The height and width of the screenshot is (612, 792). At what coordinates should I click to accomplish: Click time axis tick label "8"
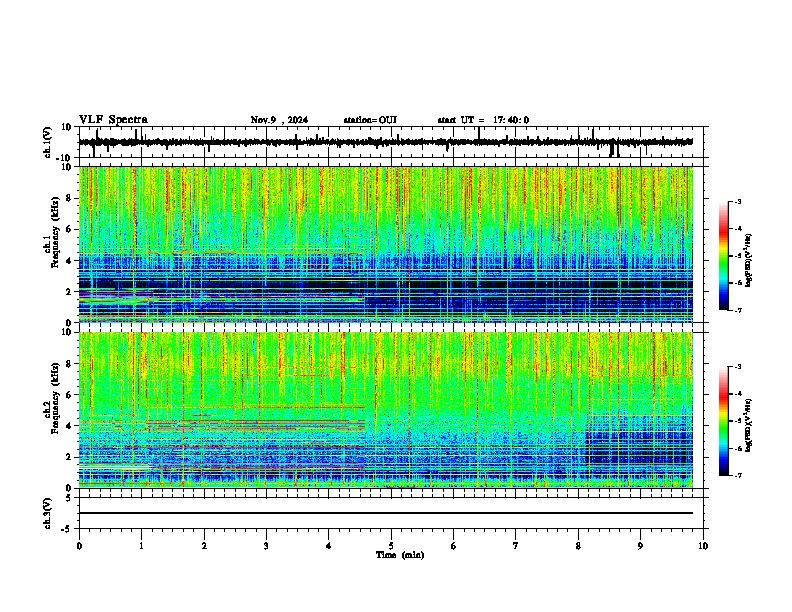578,546
